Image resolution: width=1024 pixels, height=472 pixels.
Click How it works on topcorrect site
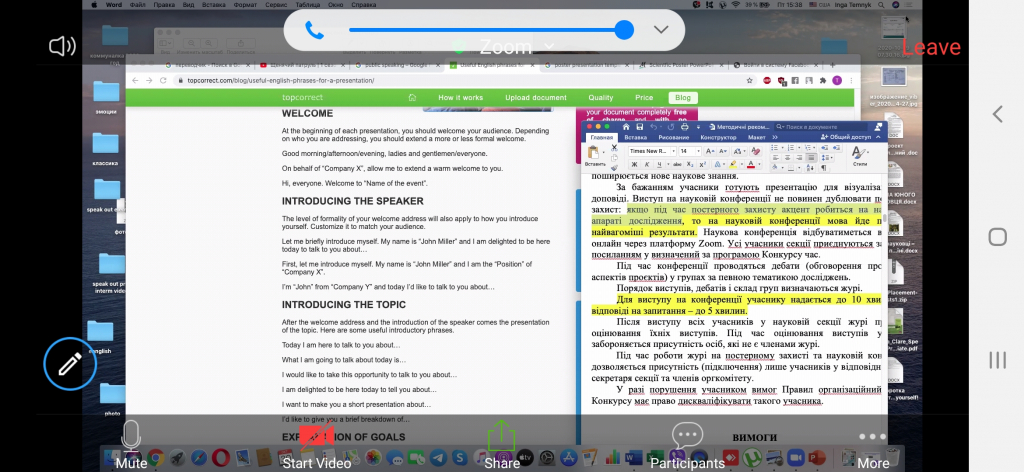(x=460, y=98)
